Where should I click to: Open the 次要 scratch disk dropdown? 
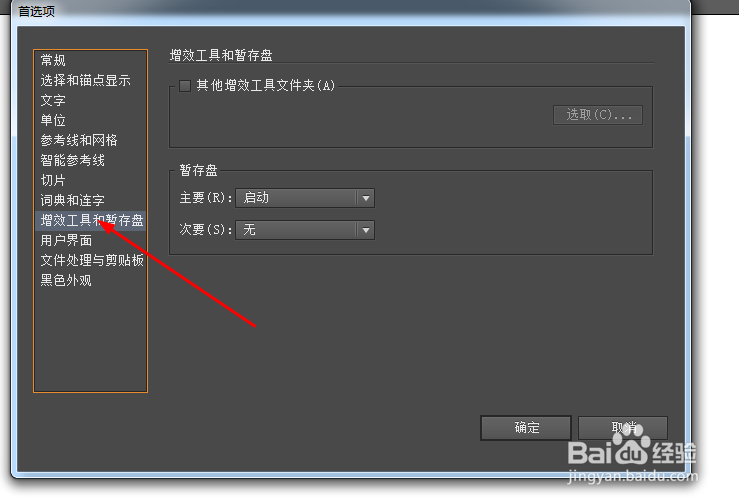(x=305, y=230)
